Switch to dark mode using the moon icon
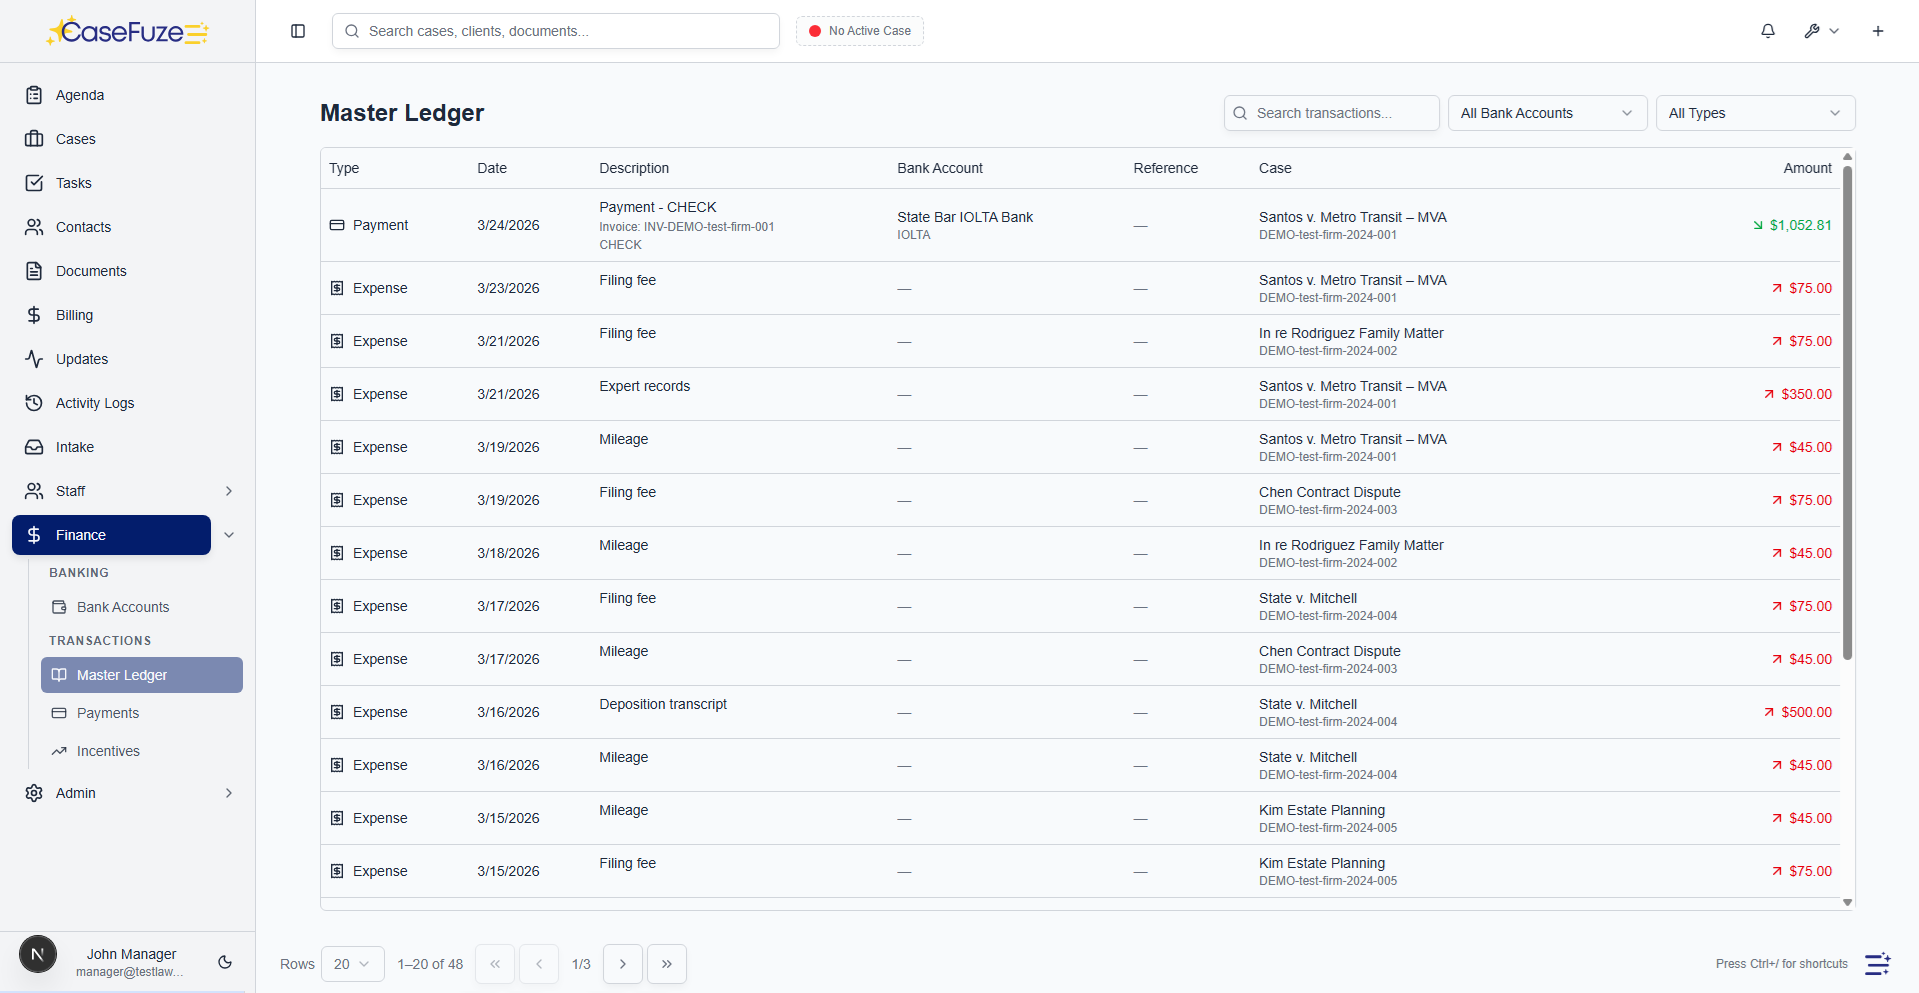Image resolution: width=1919 pixels, height=993 pixels. tap(224, 962)
